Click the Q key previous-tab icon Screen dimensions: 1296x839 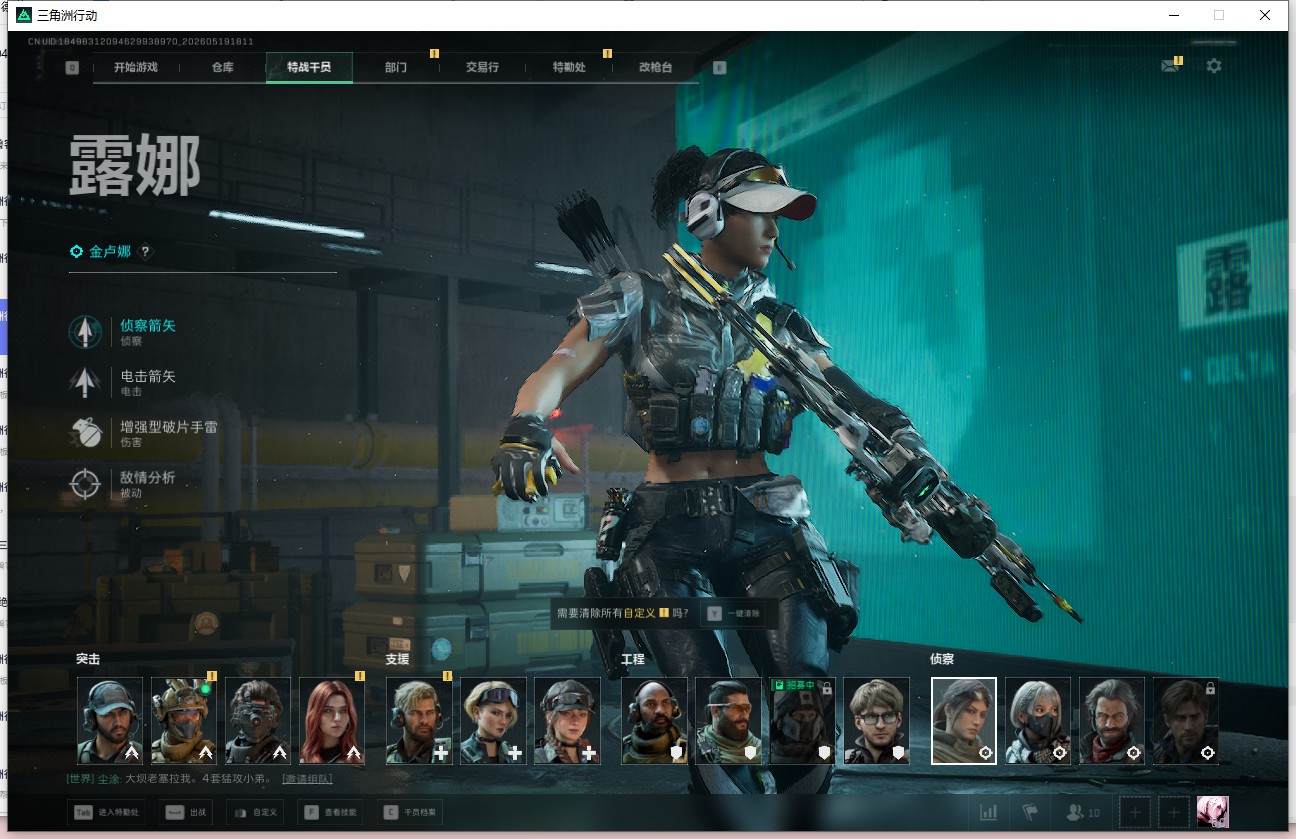[x=72, y=68]
